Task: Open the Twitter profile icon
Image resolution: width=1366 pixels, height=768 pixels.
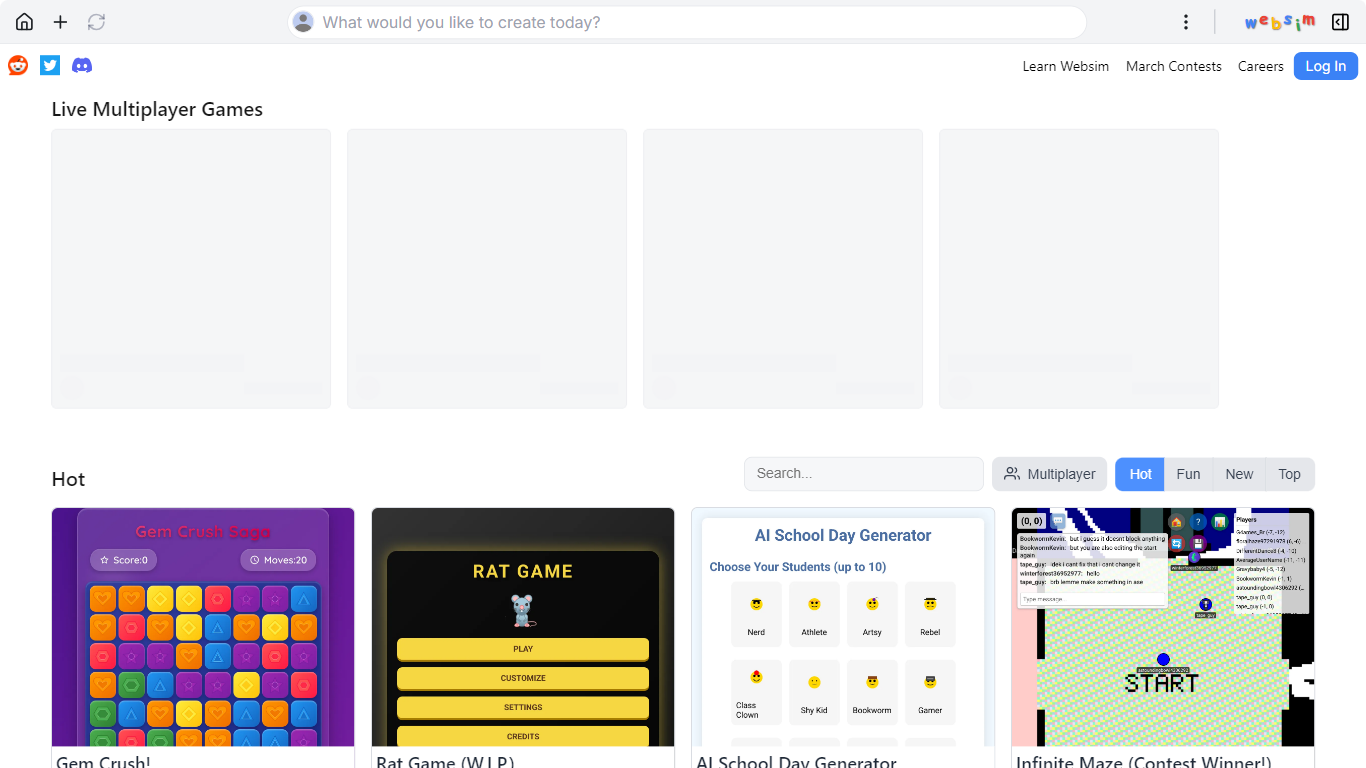Action: click(50, 65)
